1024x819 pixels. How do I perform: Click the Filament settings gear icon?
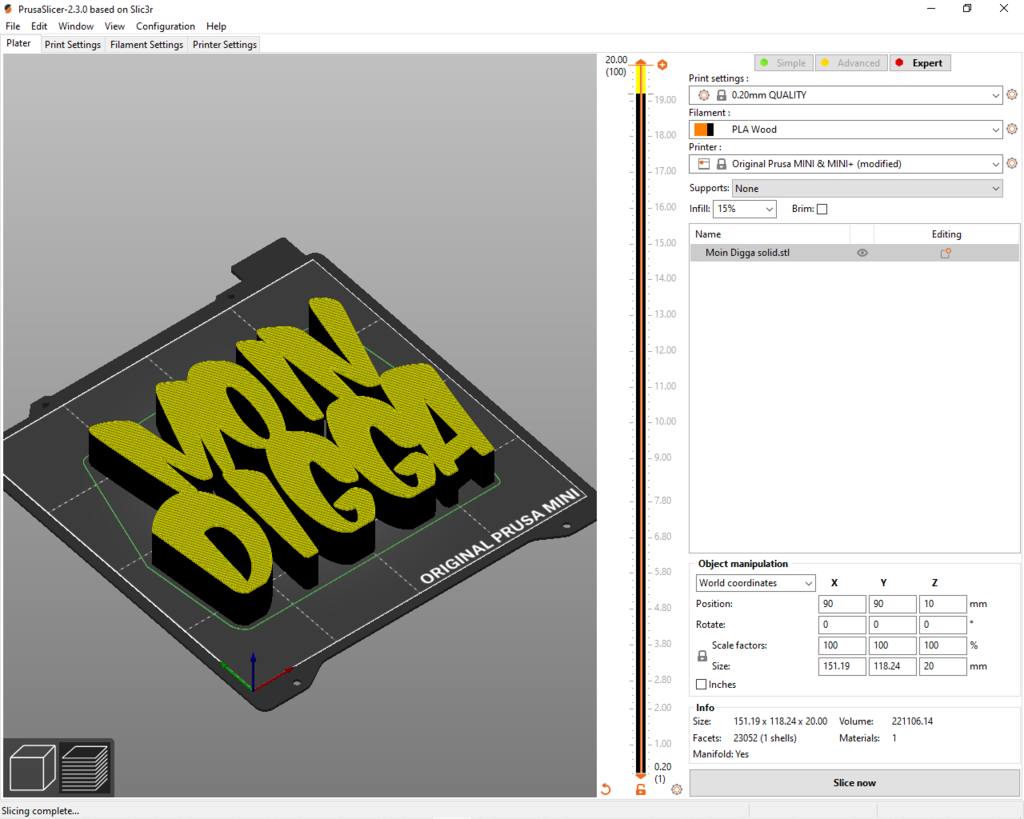pyautogui.click(x=1012, y=129)
